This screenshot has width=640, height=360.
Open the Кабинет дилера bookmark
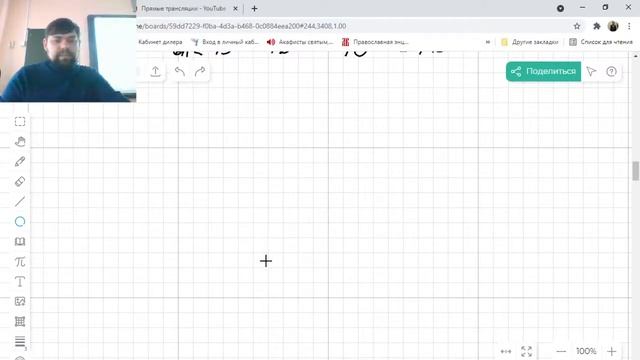pyautogui.click(x=160, y=42)
